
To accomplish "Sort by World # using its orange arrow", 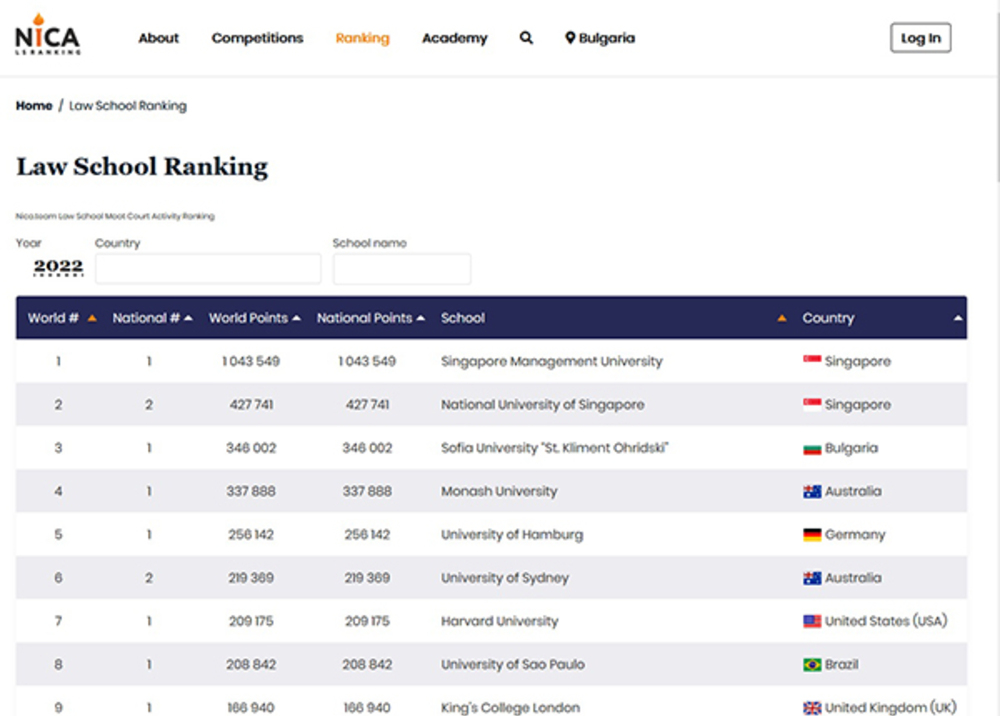I will (x=92, y=318).
